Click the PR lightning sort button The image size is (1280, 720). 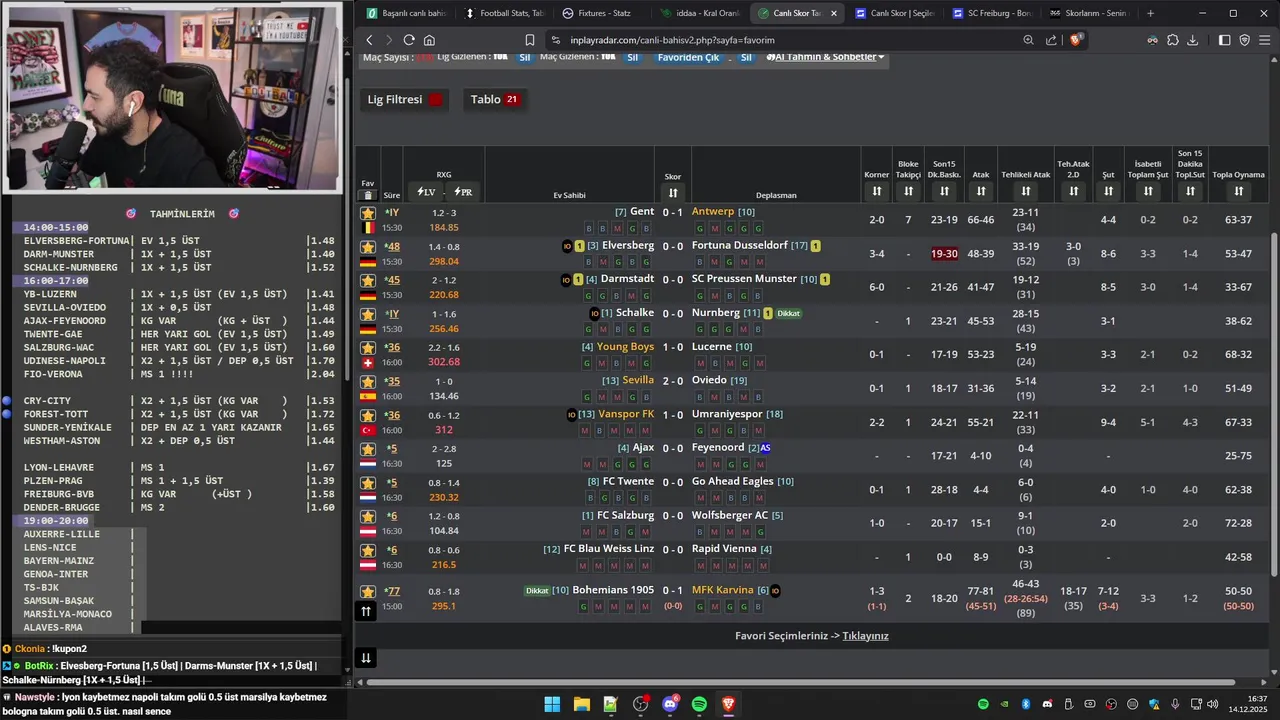click(463, 192)
